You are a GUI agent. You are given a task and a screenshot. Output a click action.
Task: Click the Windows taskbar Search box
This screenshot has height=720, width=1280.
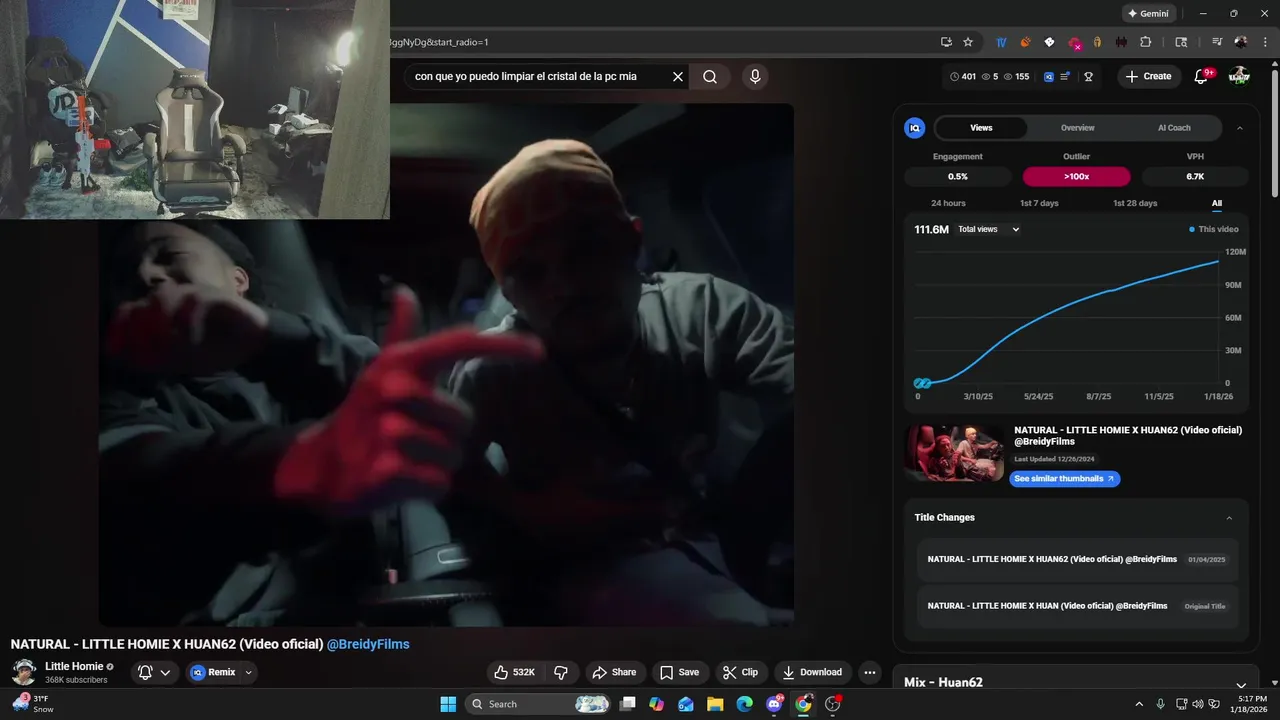pos(538,704)
